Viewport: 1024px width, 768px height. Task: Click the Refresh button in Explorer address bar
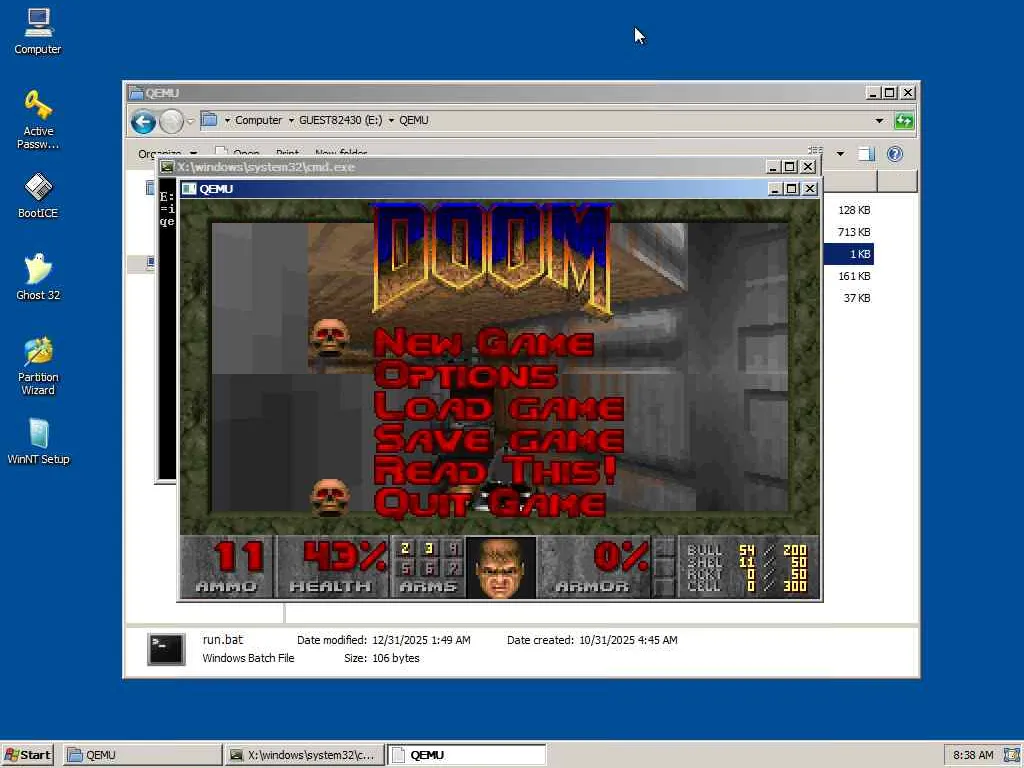pyautogui.click(x=904, y=120)
